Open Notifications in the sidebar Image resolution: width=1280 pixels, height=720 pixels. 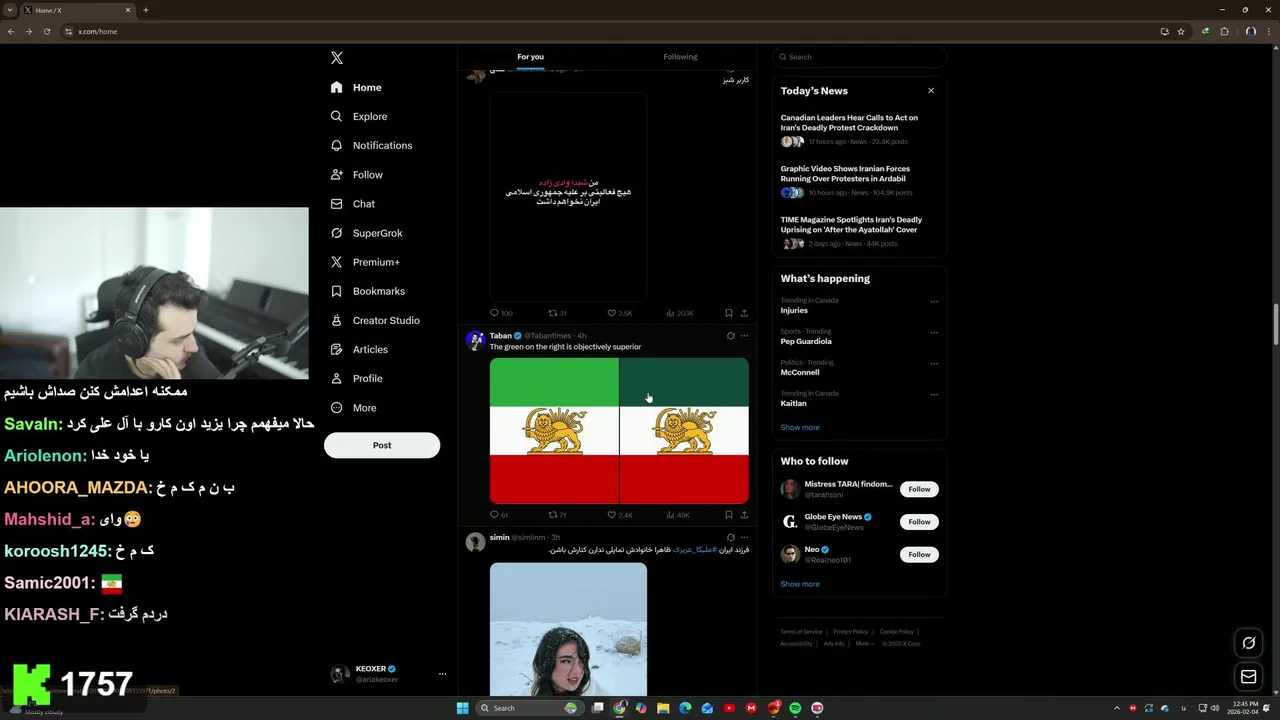click(x=371, y=146)
